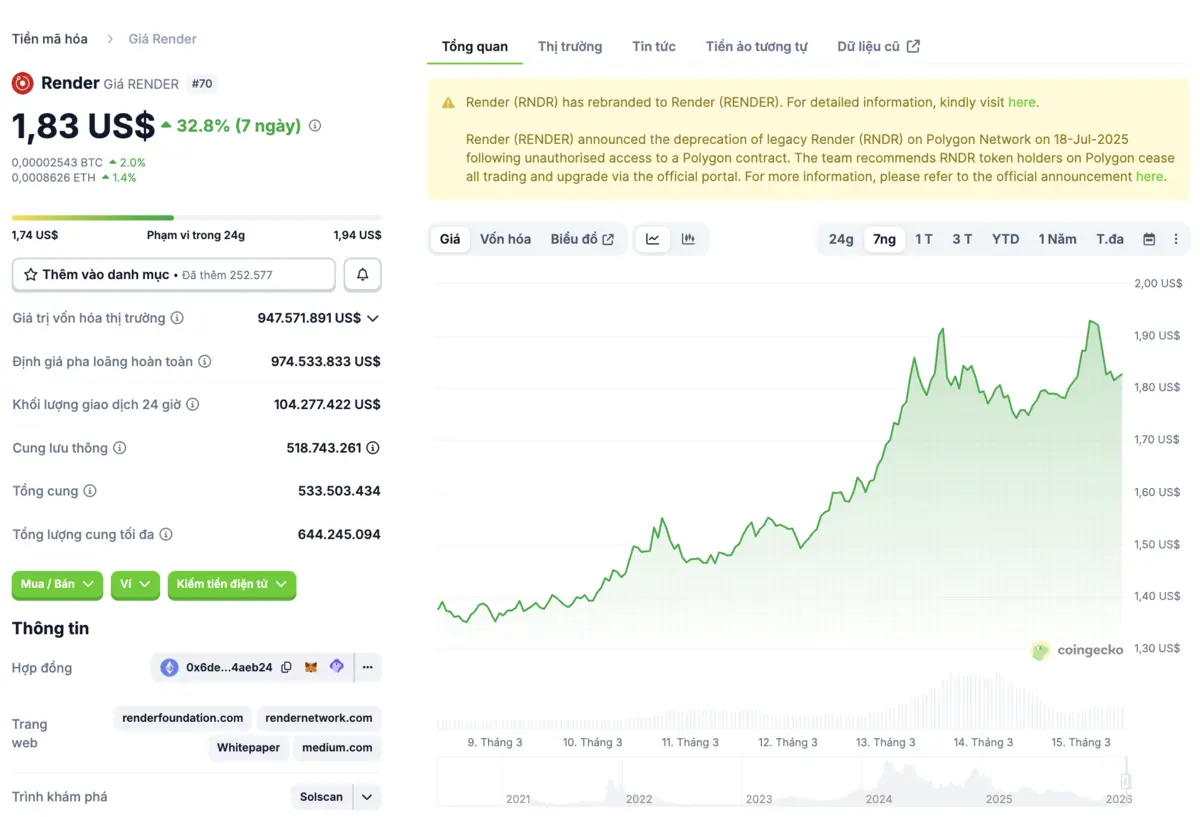
Task: Switch to candlestick chart view
Action: [x=688, y=239]
